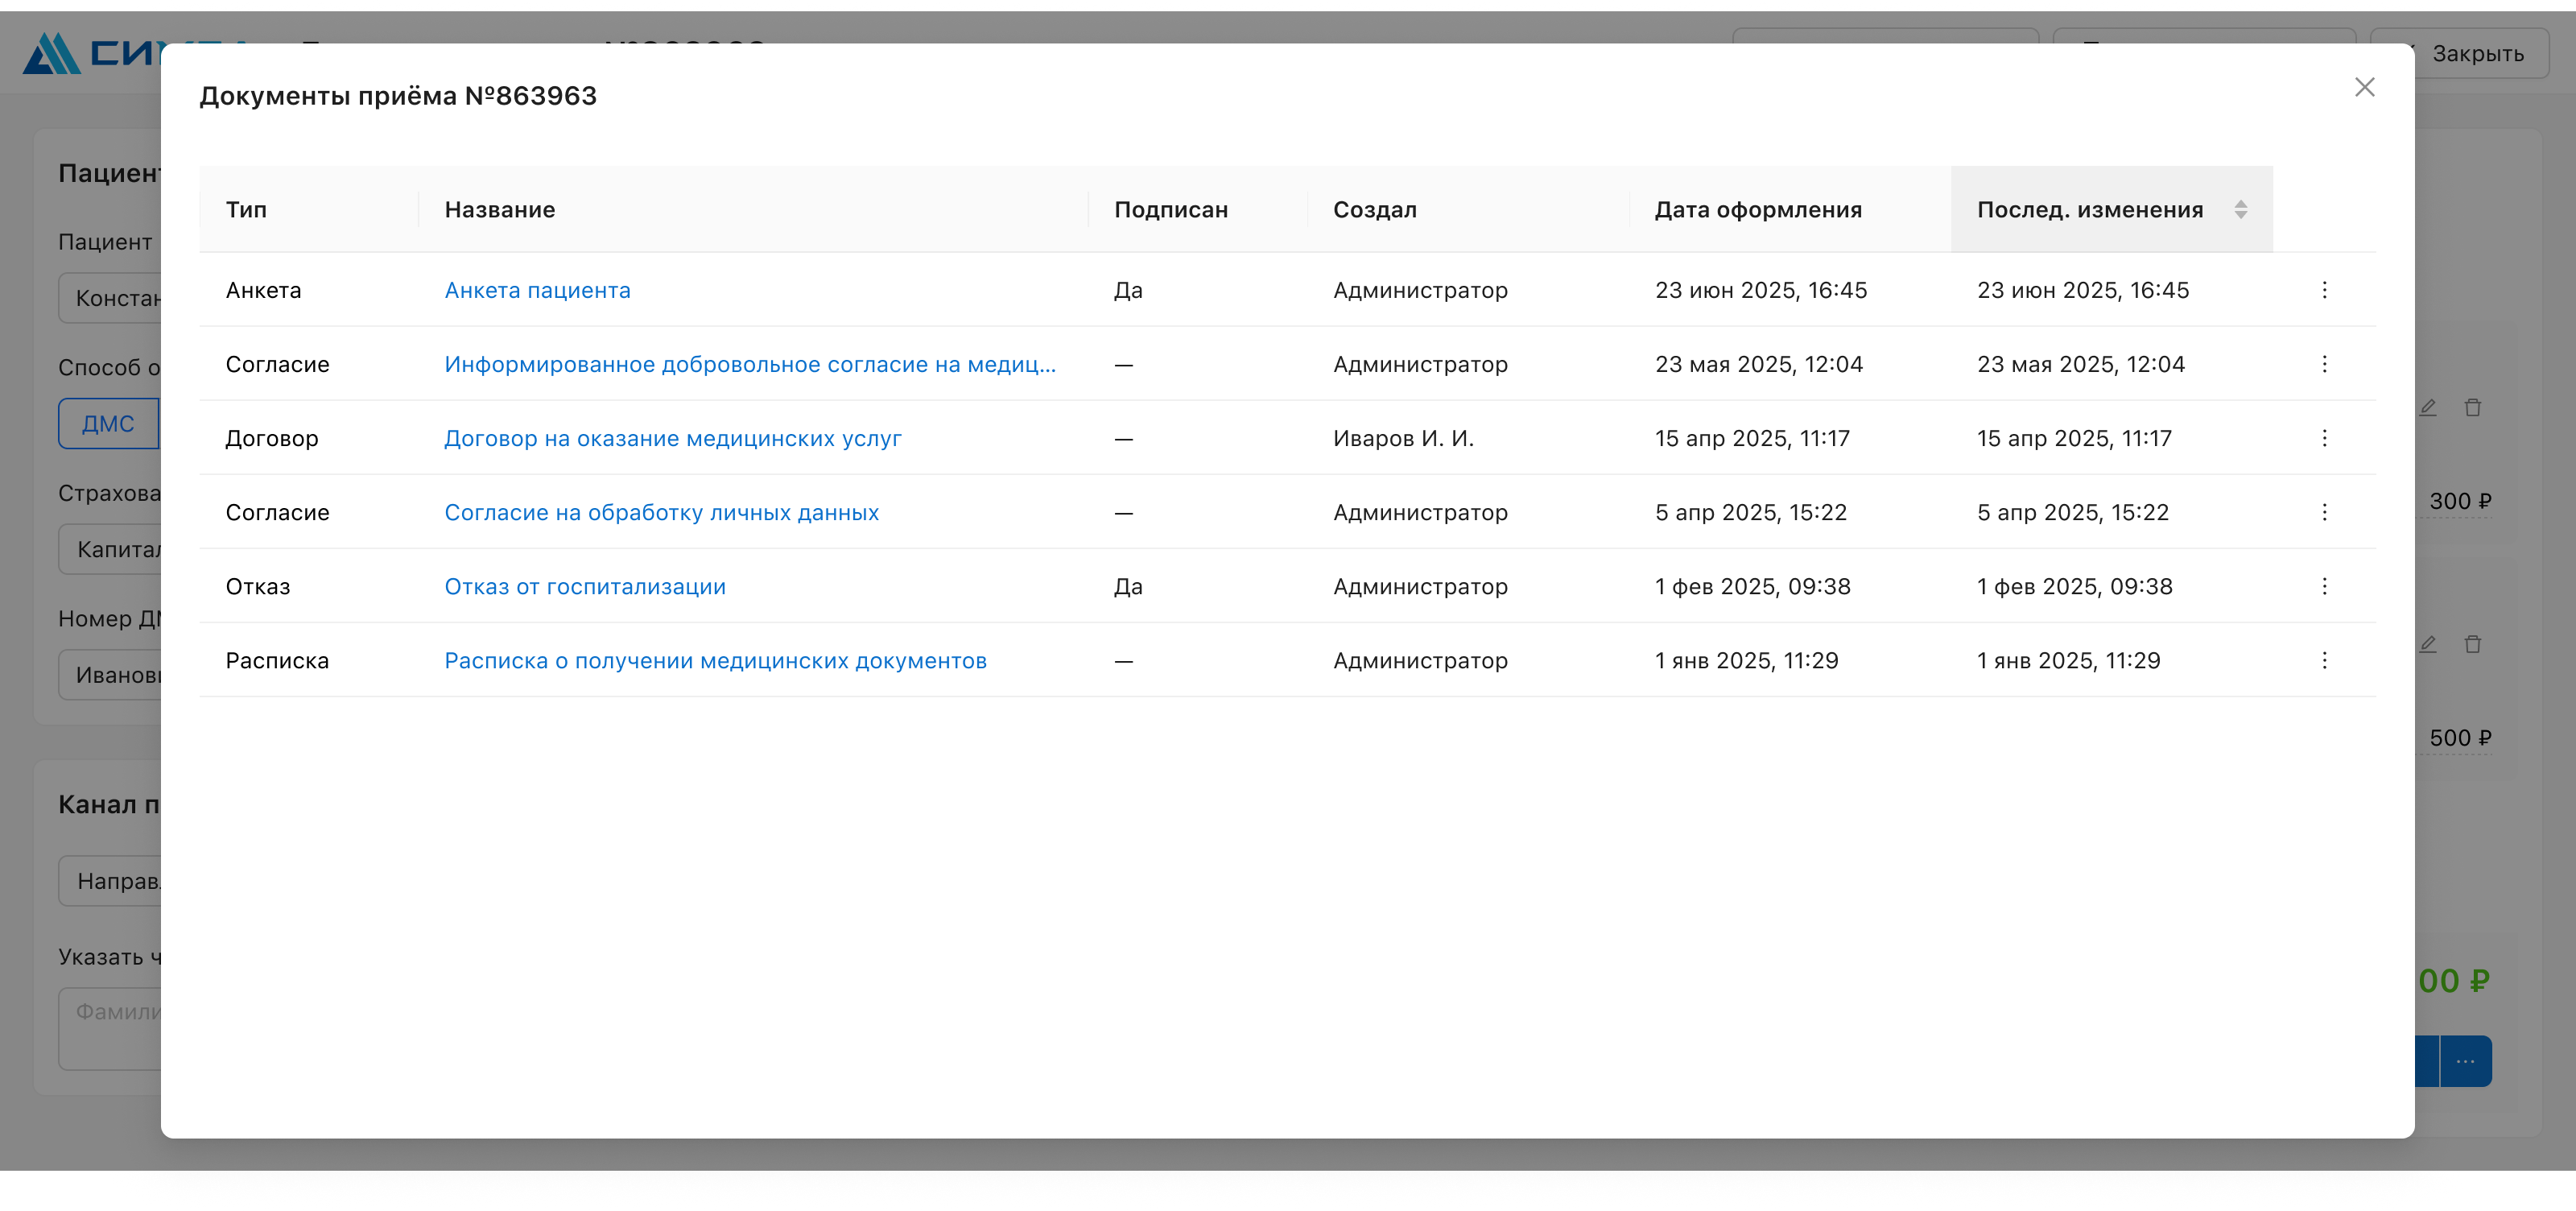The height and width of the screenshot is (1211, 2576).
Task: Click the 1 янв 2025, 11:29 issue date cell
Action: pyautogui.click(x=1746, y=660)
